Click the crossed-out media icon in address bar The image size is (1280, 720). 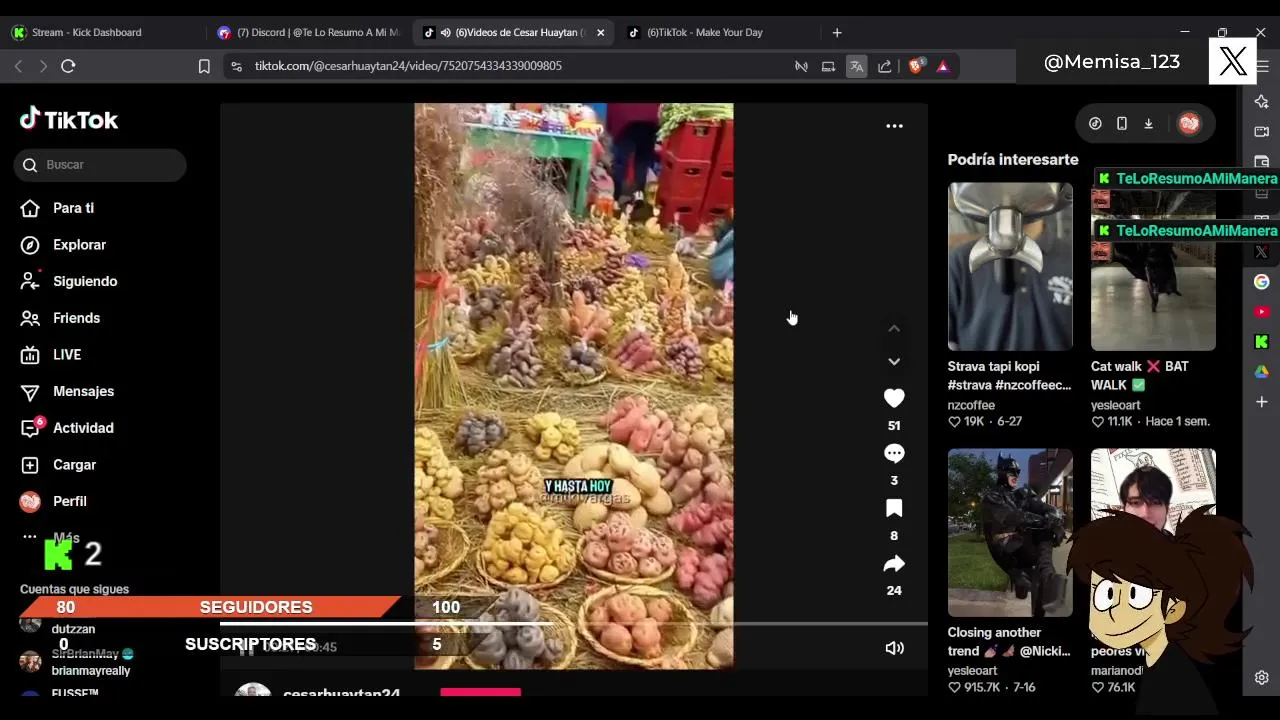coord(801,66)
